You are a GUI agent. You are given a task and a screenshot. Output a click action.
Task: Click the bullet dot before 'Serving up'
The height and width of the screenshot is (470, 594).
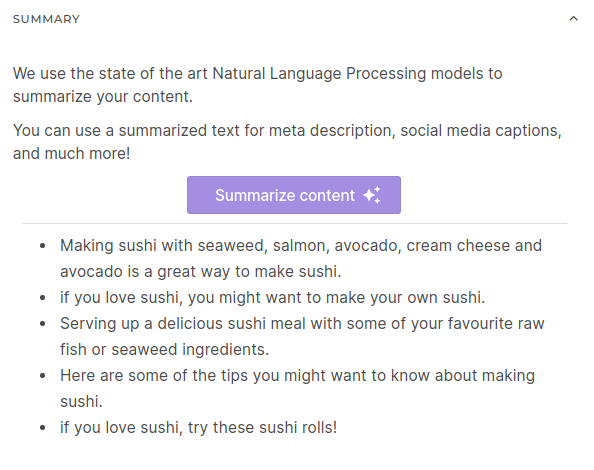pyautogui.click(x=42, y=324)
